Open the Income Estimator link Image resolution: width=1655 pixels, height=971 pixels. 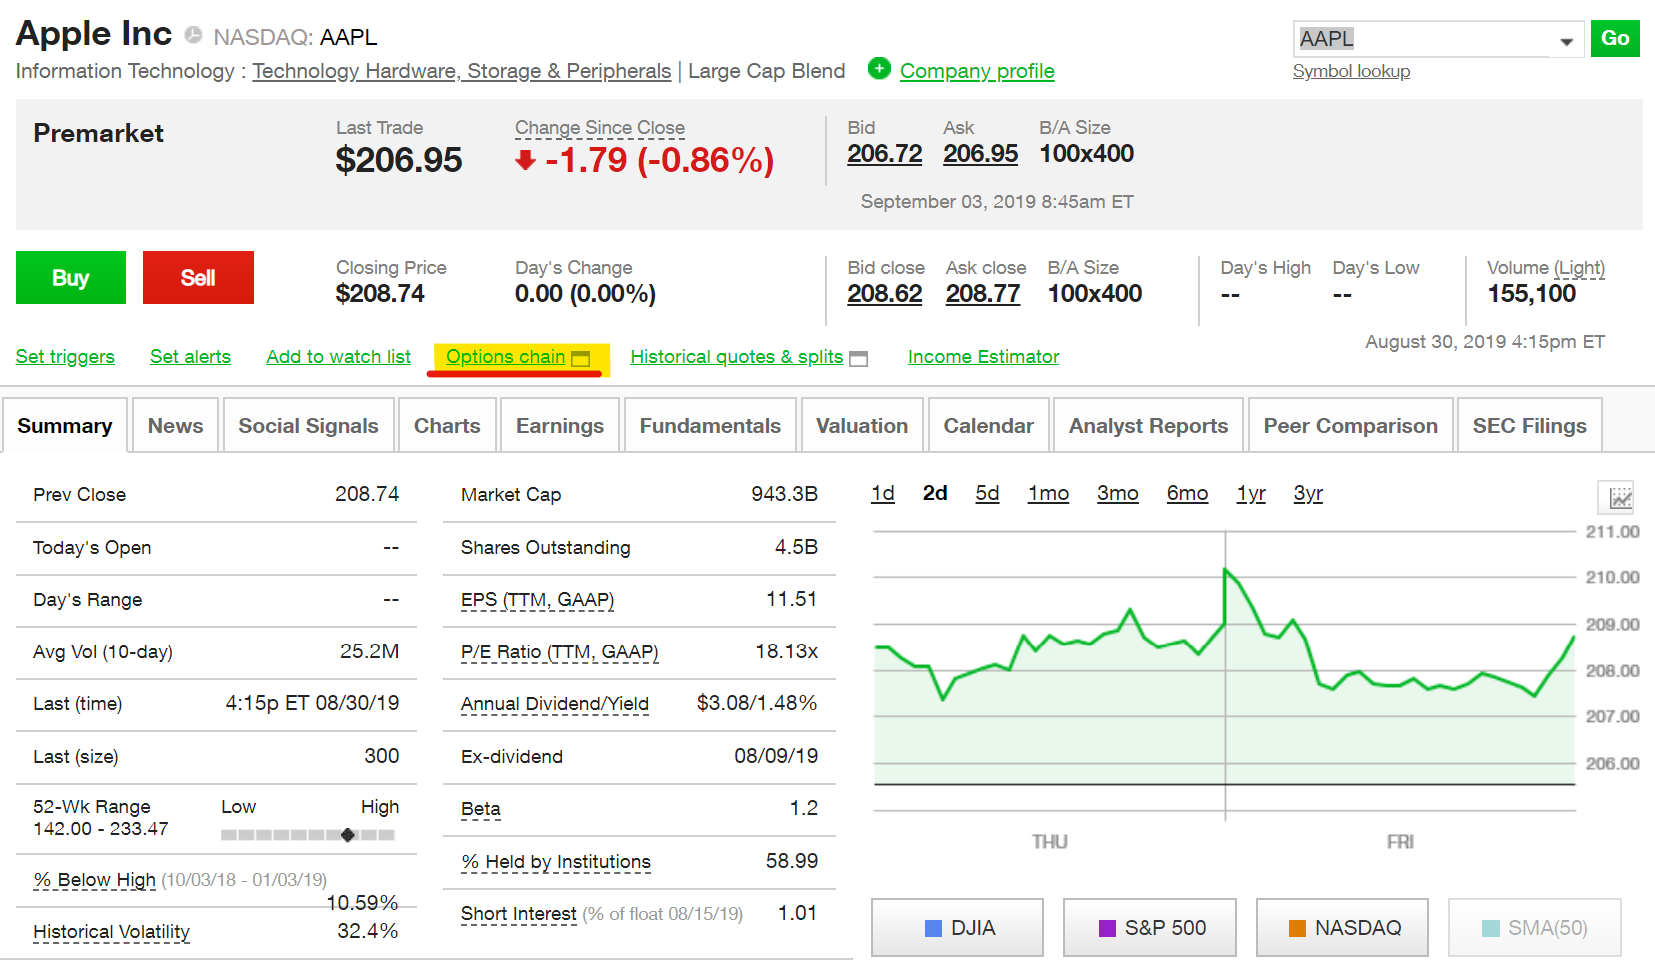click(x=983, y=357)
